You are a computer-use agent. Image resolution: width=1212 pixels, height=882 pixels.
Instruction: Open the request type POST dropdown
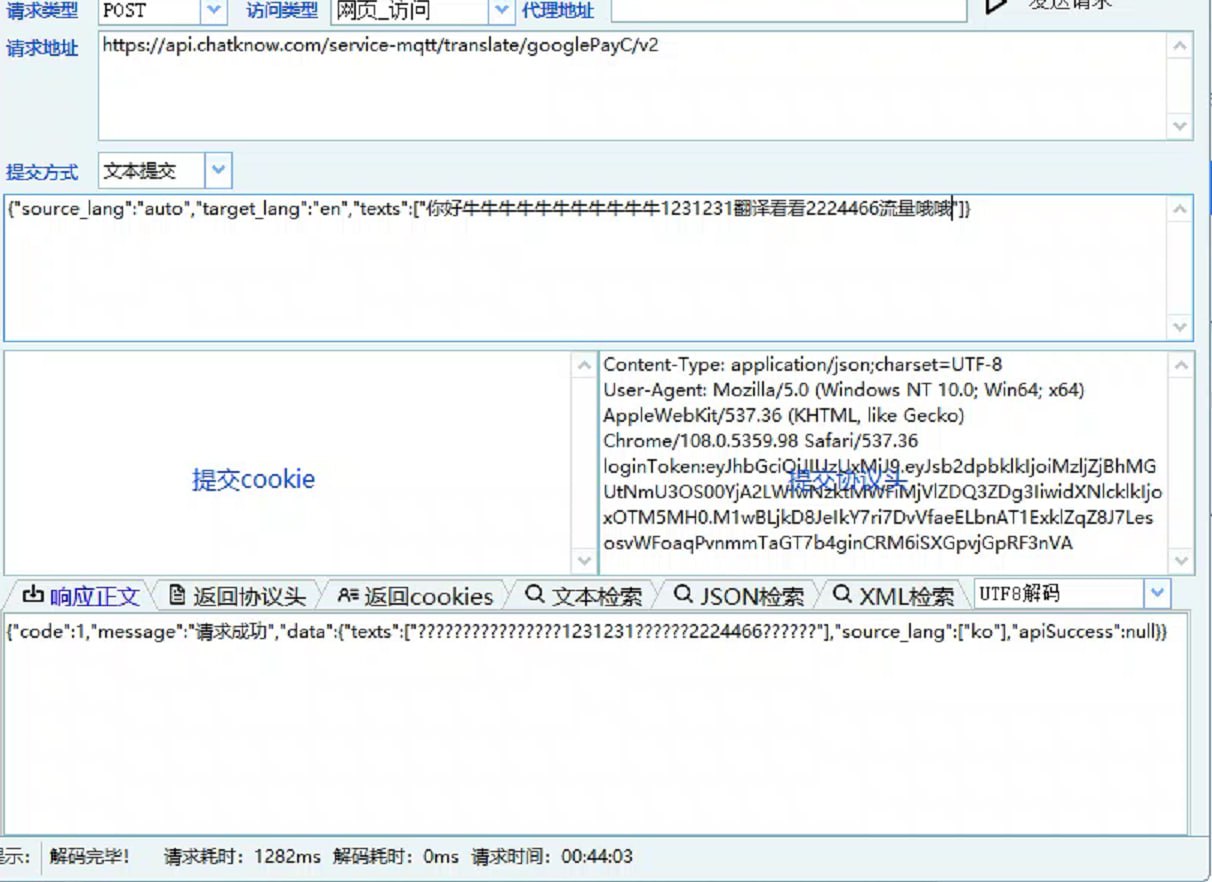coord(214,11)
